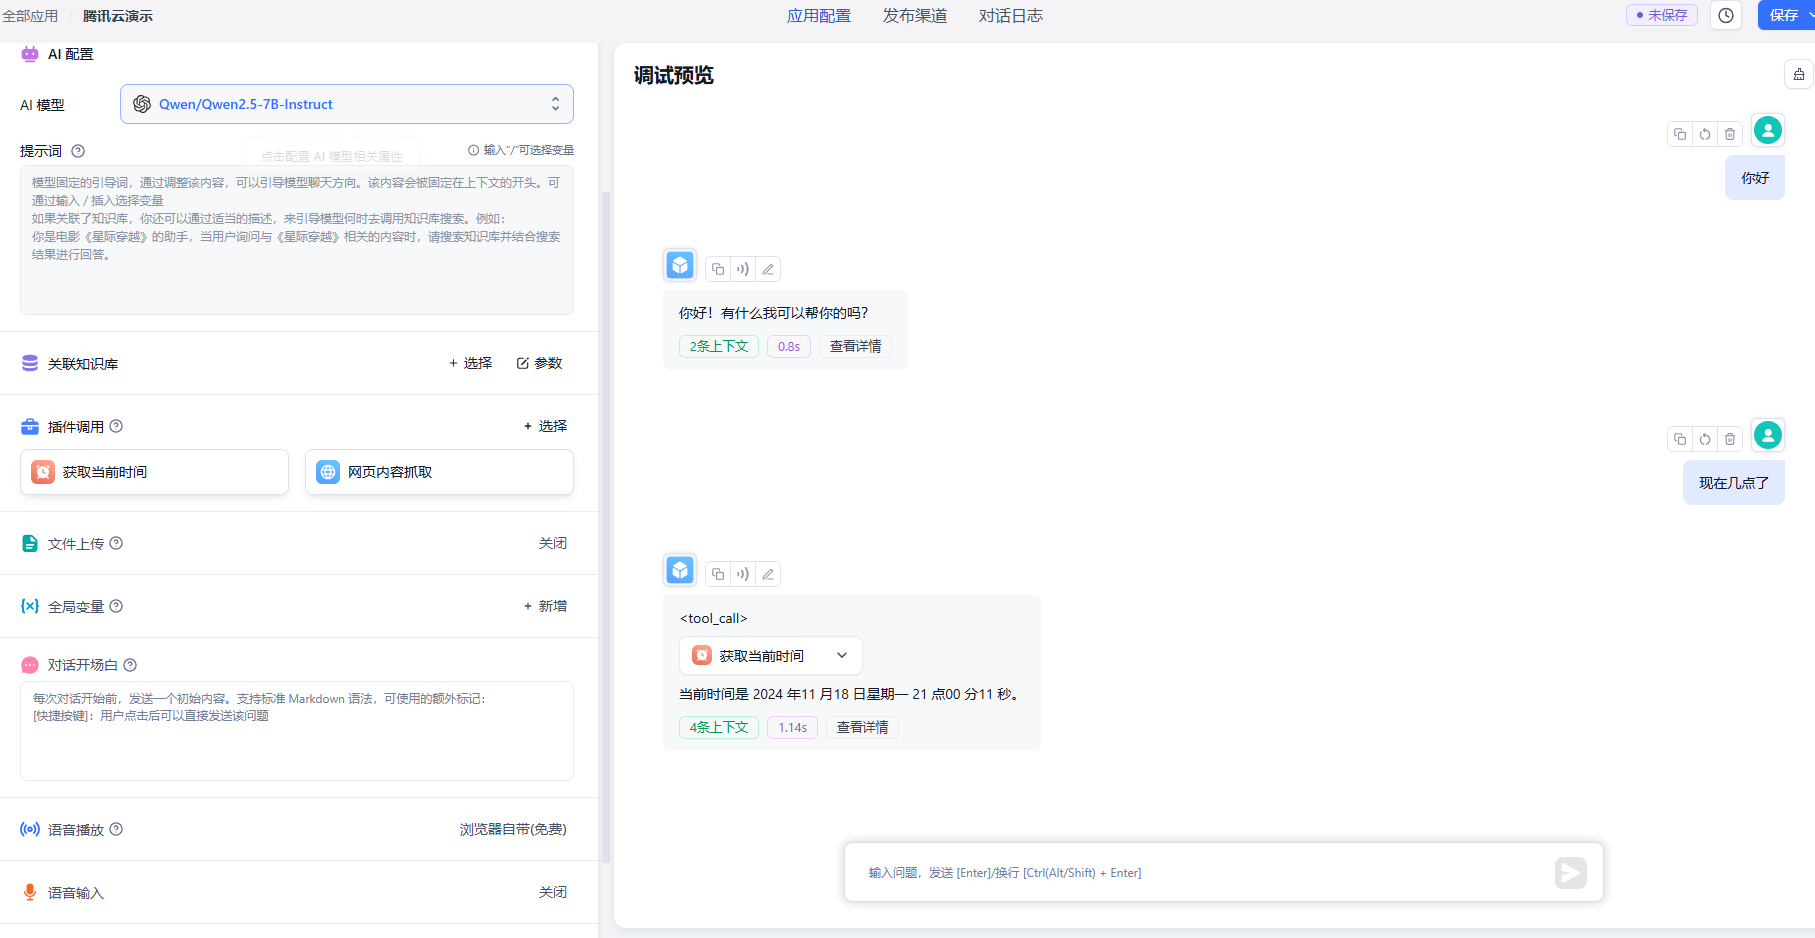Edit the 你好！有什么我可以帮你的吗 reply
This screenshot has height=938, width=1815.
click(768, 269)
